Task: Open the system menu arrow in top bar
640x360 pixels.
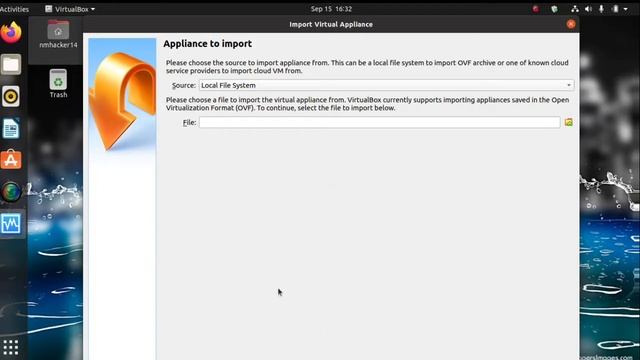Action: pyautogui.click(x=626, y=9)
